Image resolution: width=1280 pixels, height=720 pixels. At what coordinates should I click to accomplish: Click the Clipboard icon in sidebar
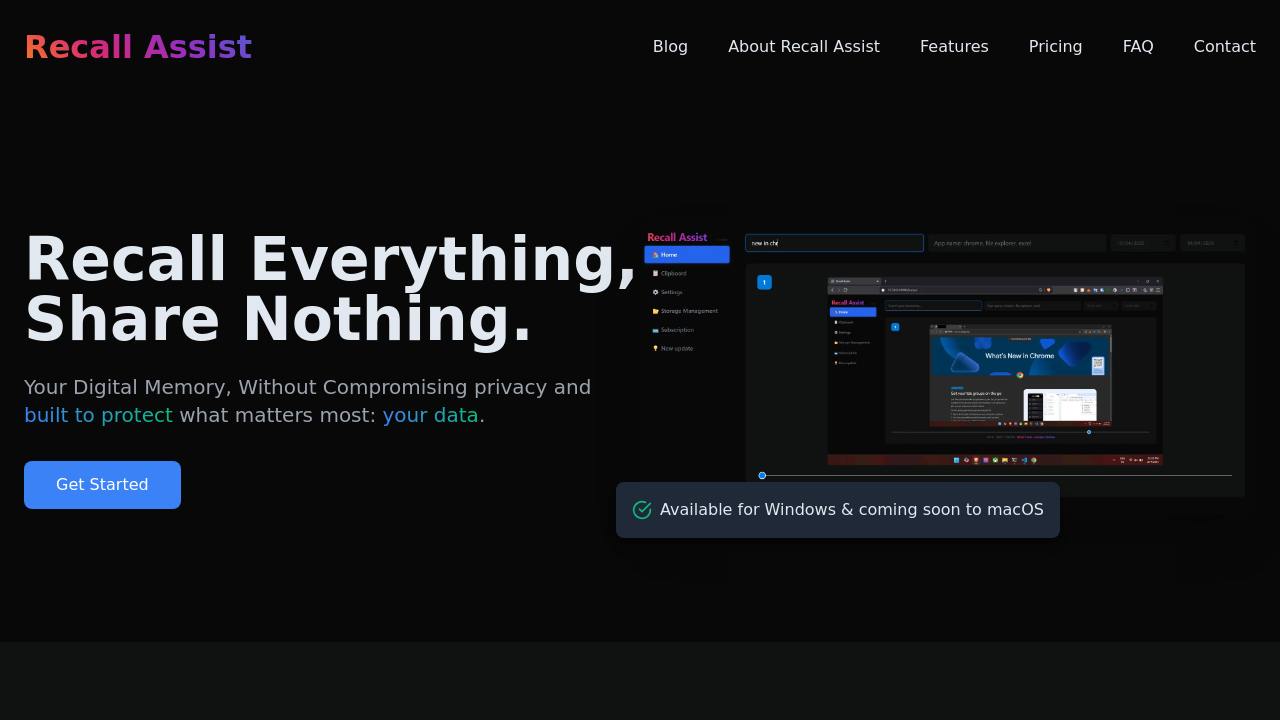(655, 273)
